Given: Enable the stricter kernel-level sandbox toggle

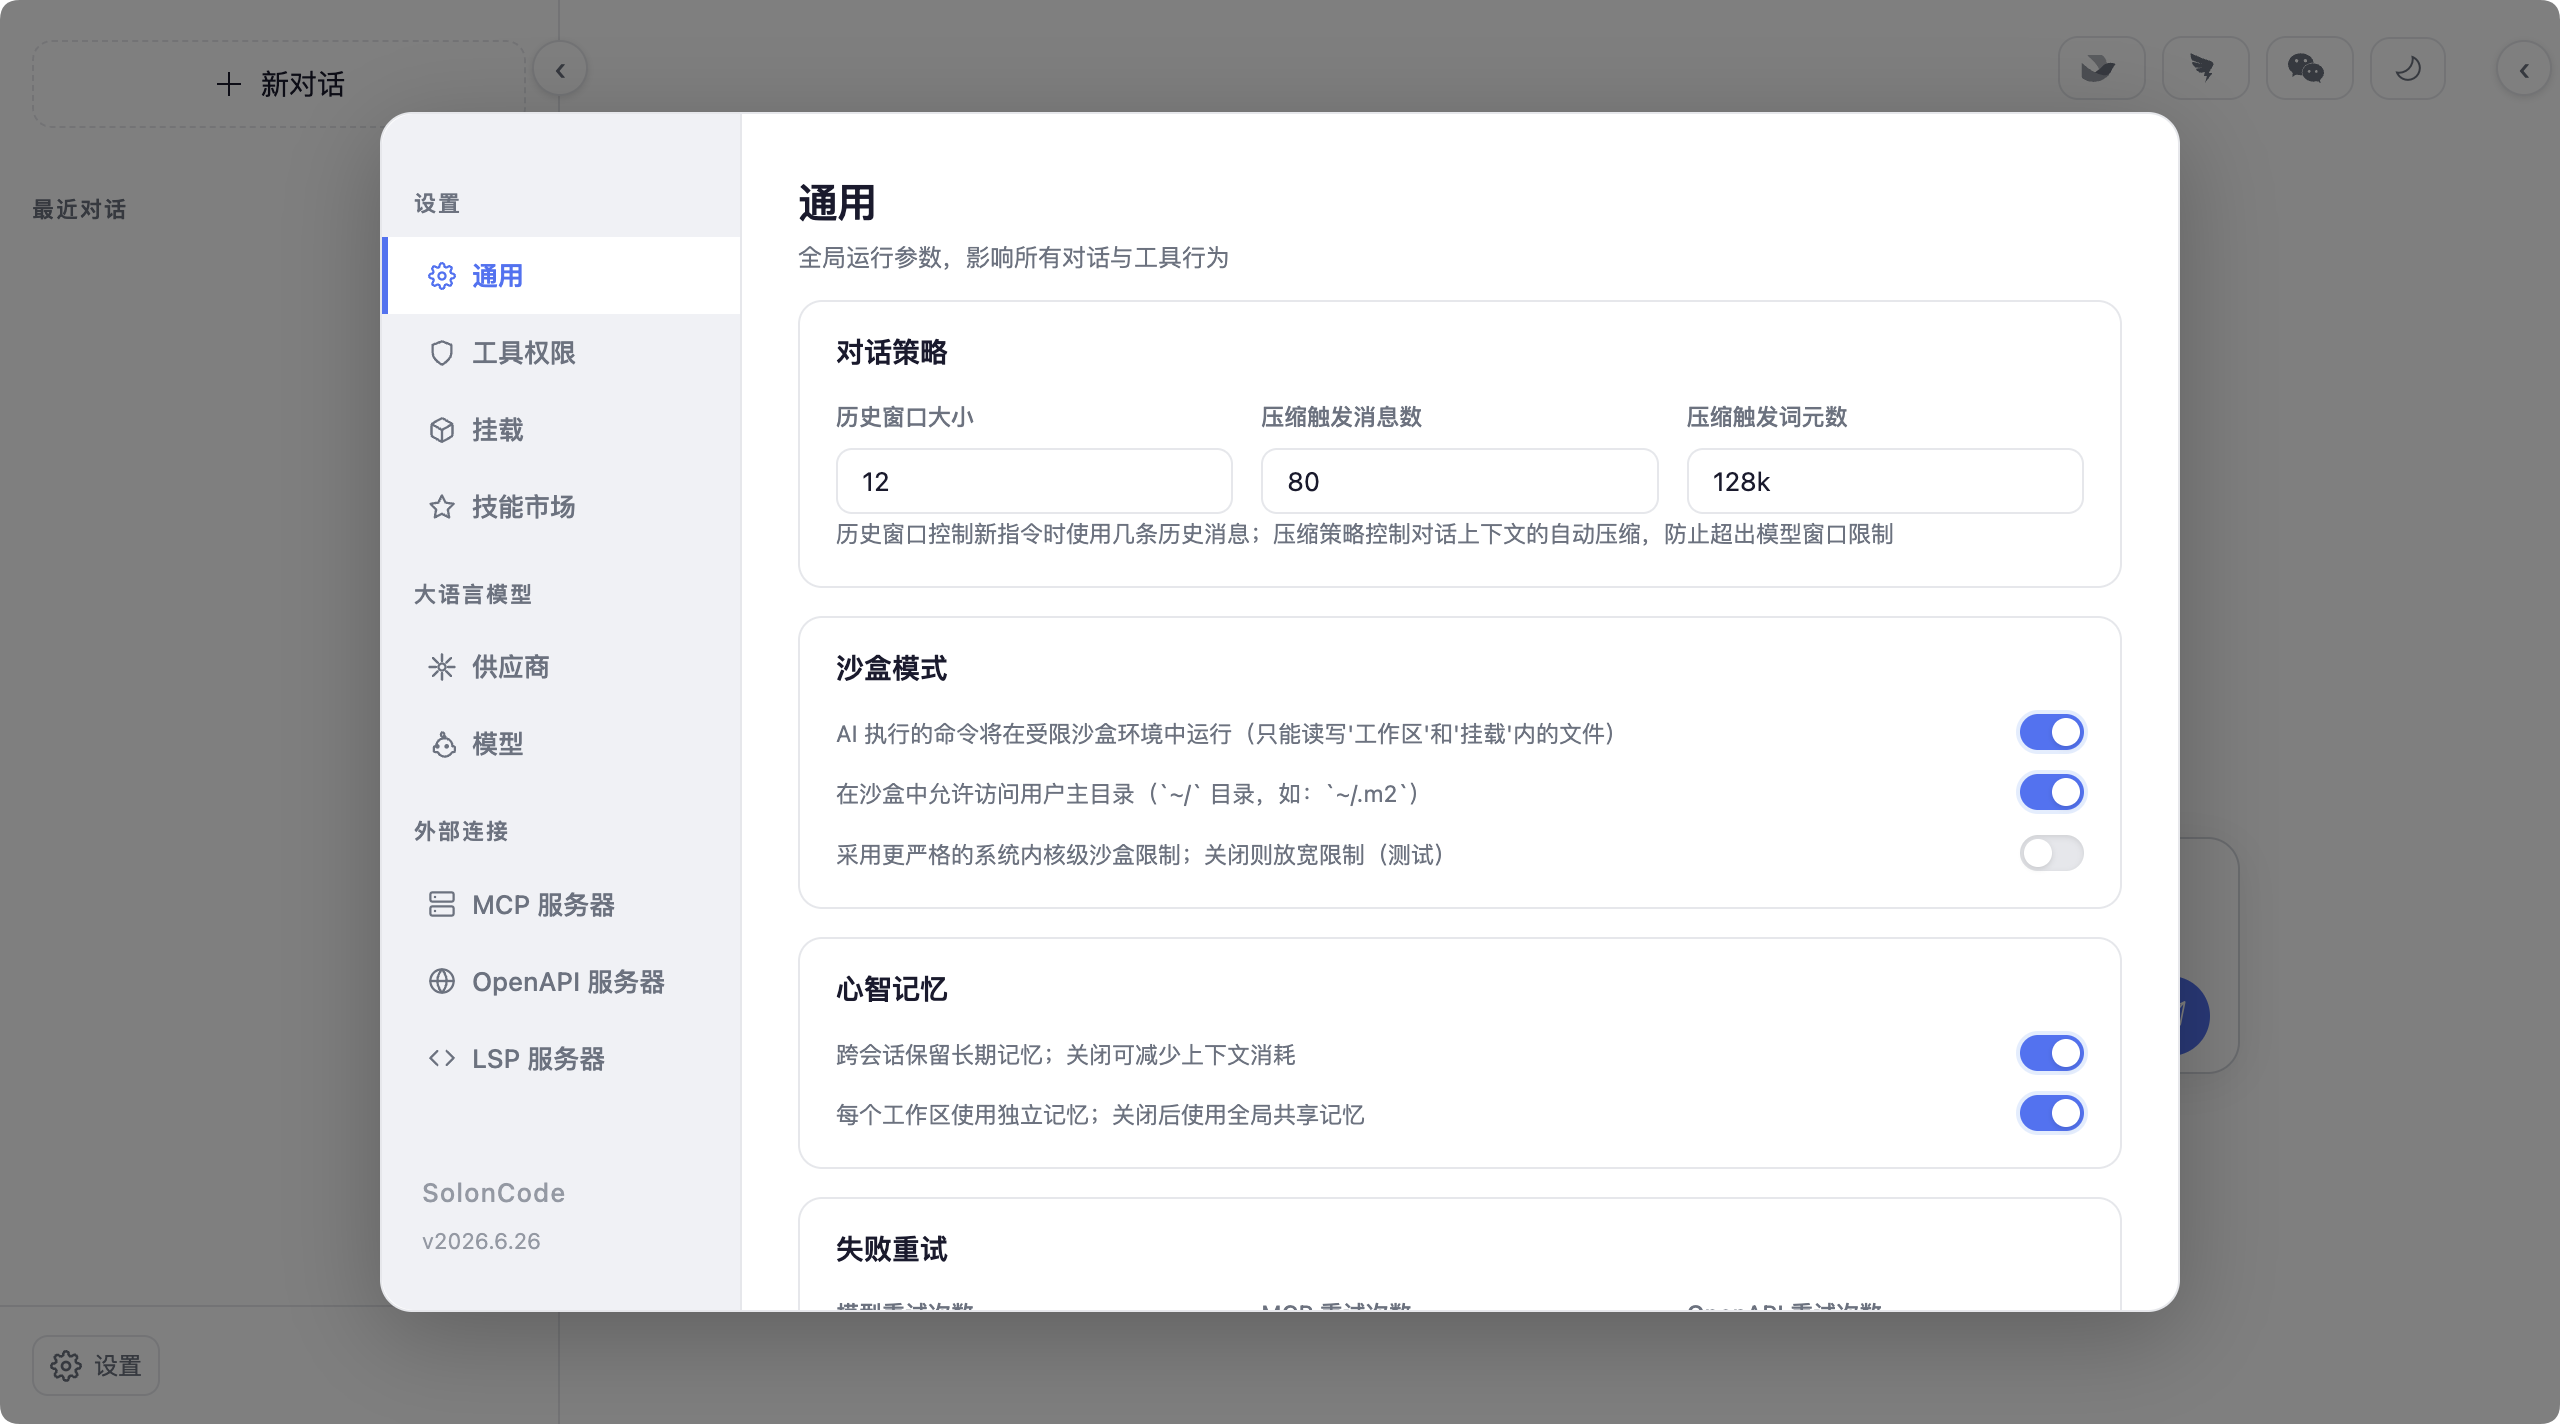Looking at the screenshot, I should [2051, 854].
